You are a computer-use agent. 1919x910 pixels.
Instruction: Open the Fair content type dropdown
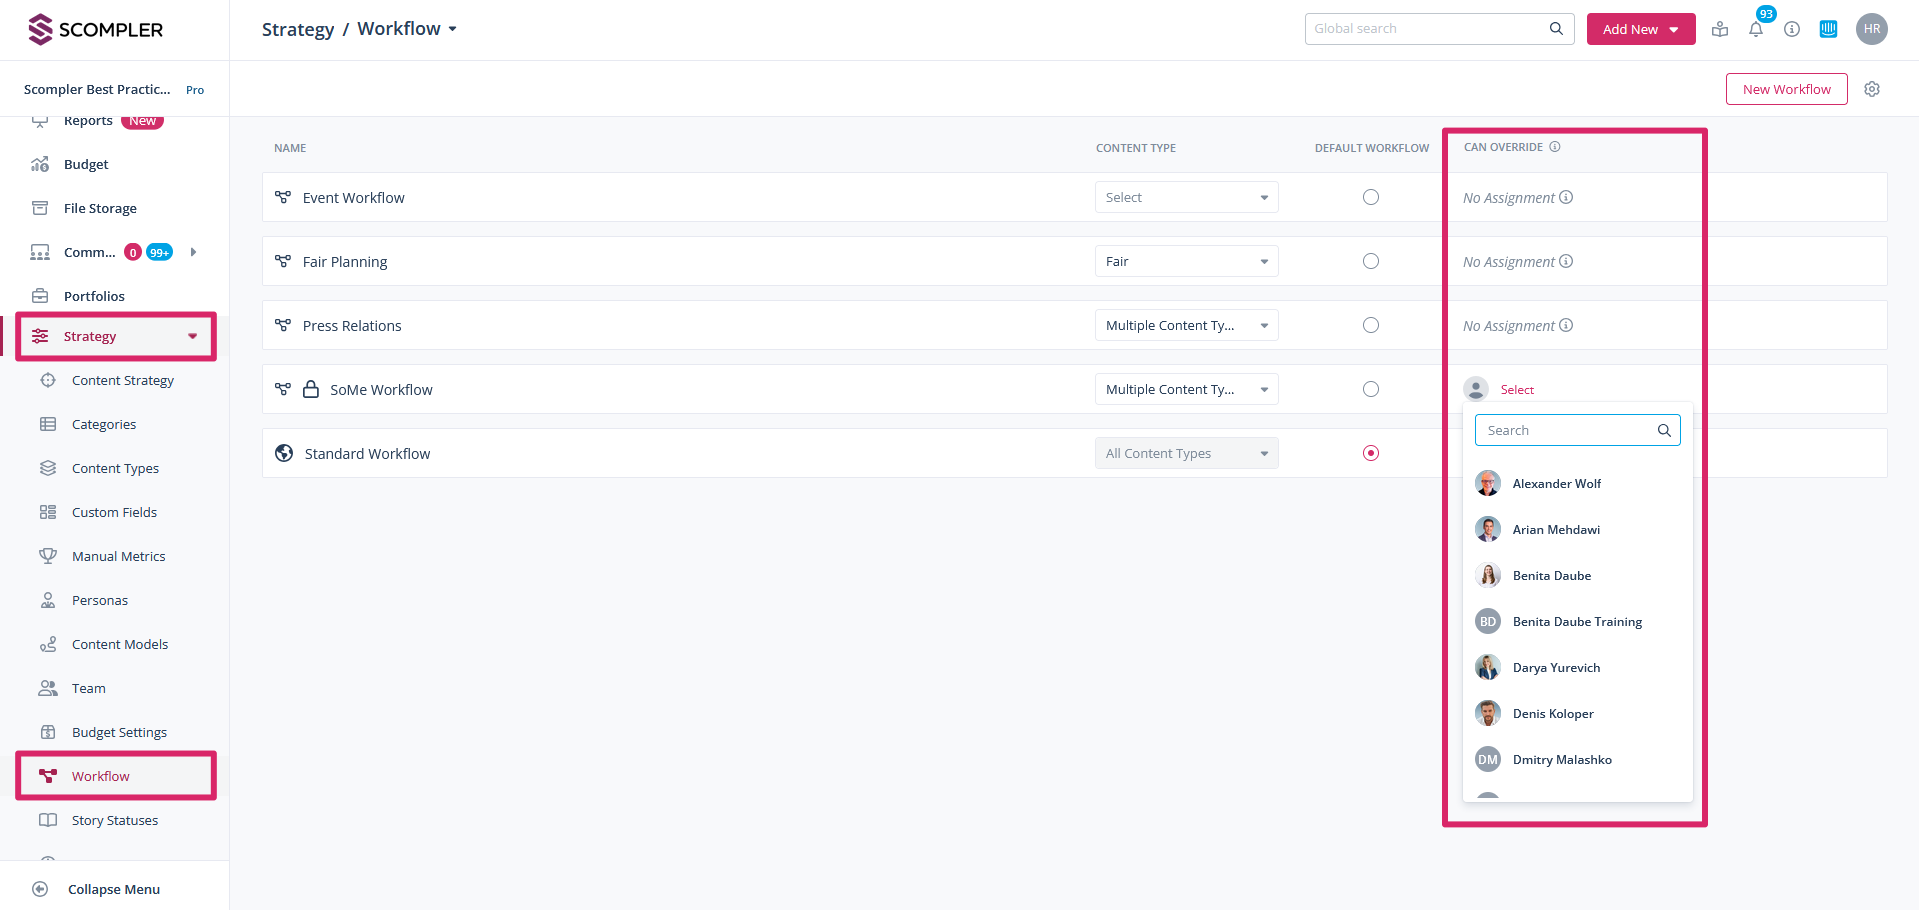pos(1186,262)
